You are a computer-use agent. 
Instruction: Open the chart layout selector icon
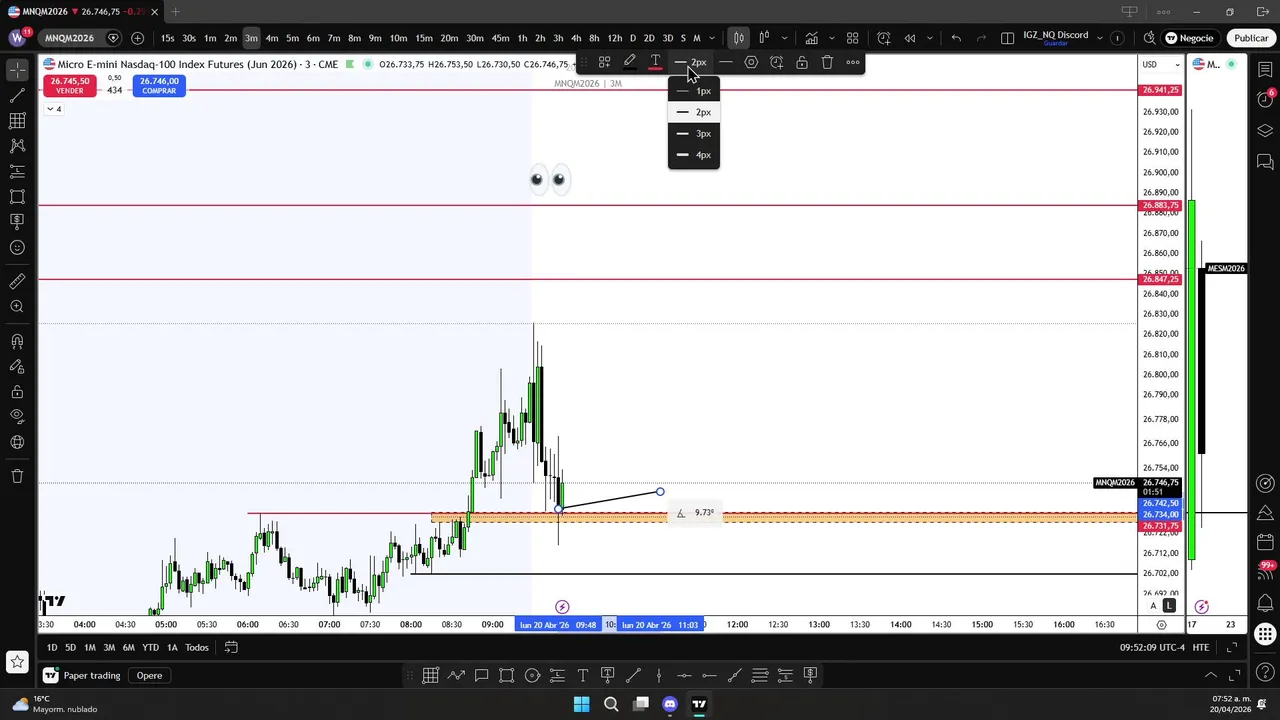1007,38
